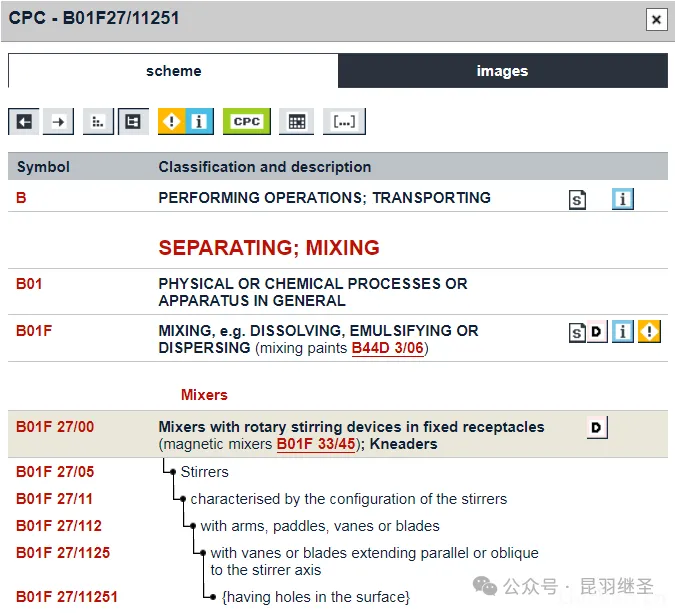
Task: Follow the B44D 3/06 reference link
Action: click(388, 348)
